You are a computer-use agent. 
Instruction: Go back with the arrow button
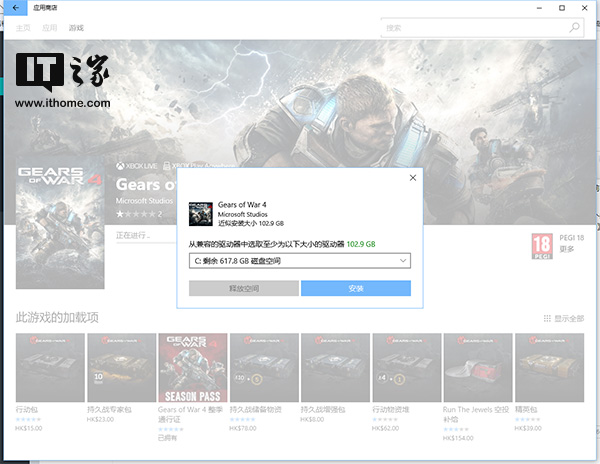pyautogui.click(x=15, y=8)
